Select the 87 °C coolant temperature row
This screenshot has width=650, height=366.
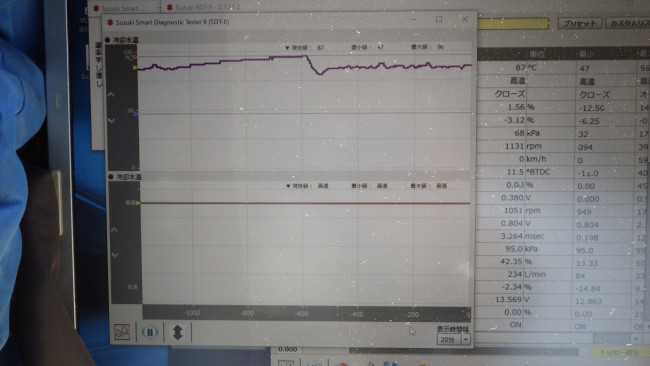pos(563,68)
